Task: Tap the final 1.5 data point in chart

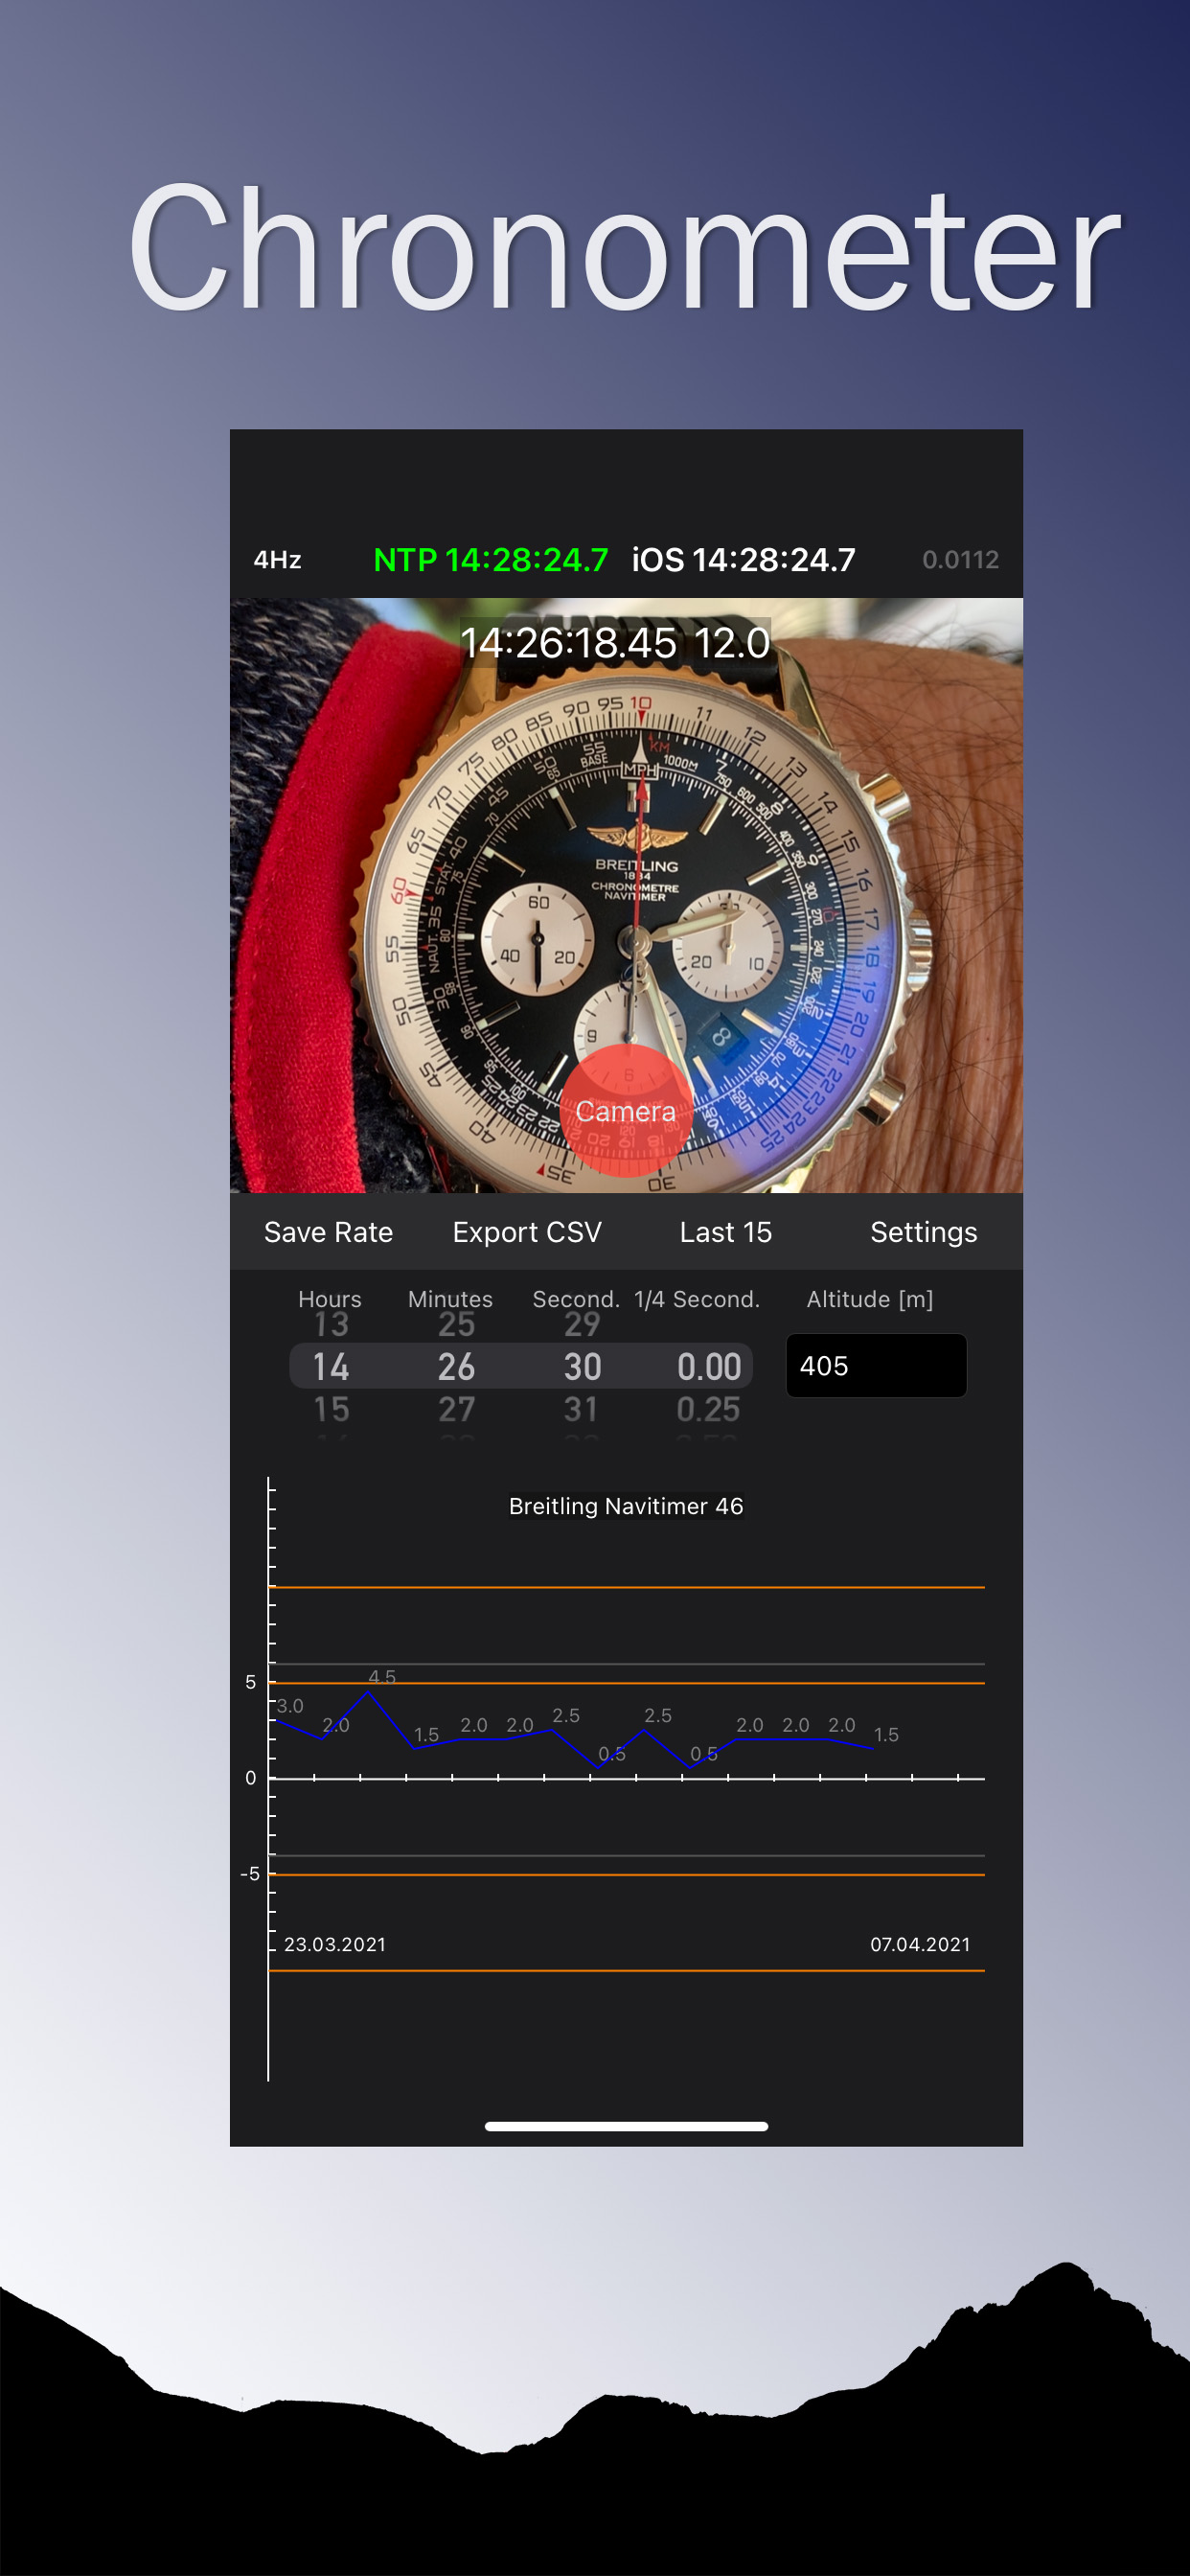Action: point(875,1748)
